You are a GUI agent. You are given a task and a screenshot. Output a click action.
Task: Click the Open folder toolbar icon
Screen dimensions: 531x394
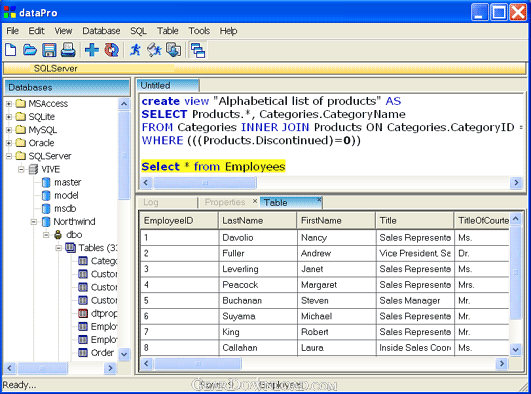tap(30, 50)
